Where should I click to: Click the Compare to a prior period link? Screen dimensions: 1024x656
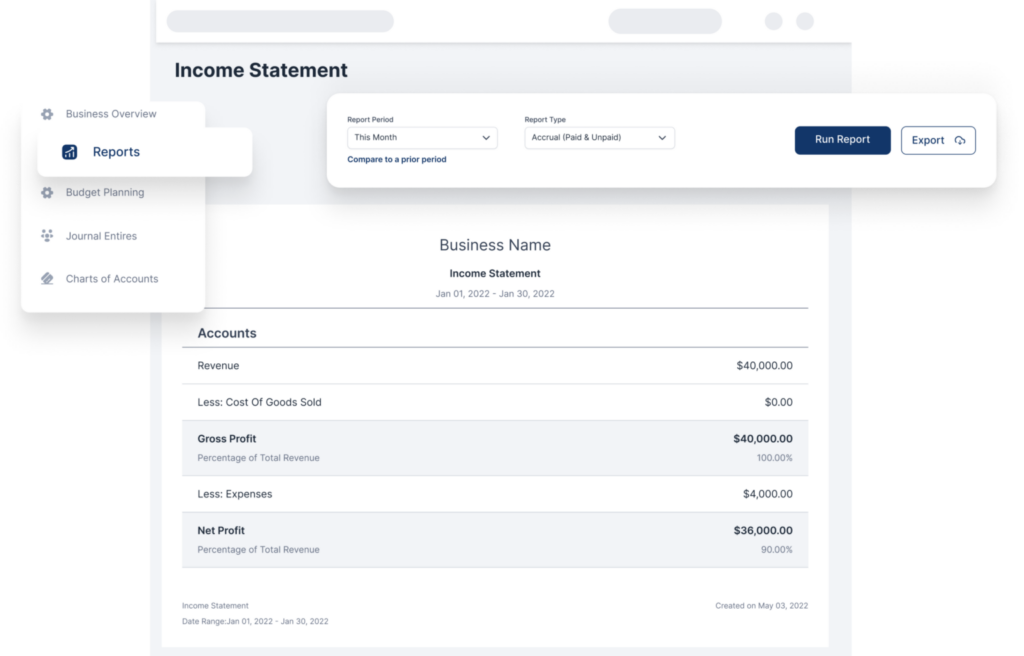[397, 159]
